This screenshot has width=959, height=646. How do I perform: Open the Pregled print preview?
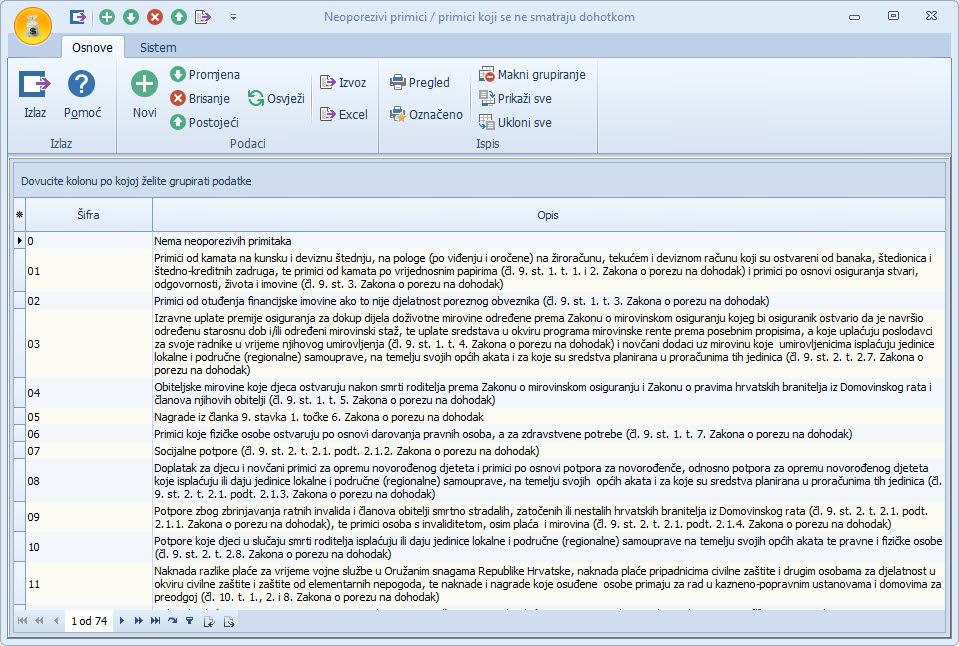(x=420, y=82)
